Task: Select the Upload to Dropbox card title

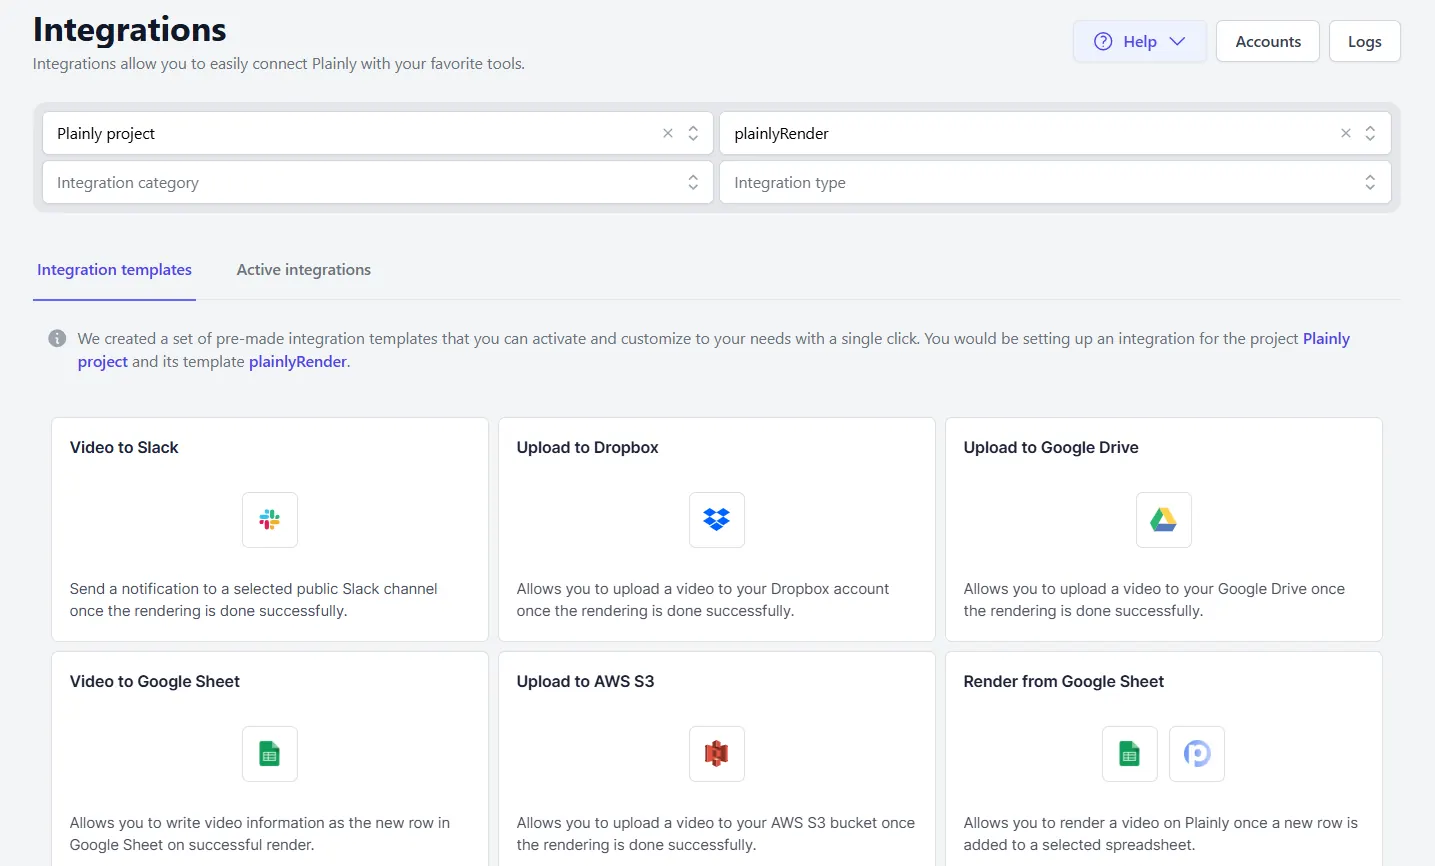Action: [588, 447]
